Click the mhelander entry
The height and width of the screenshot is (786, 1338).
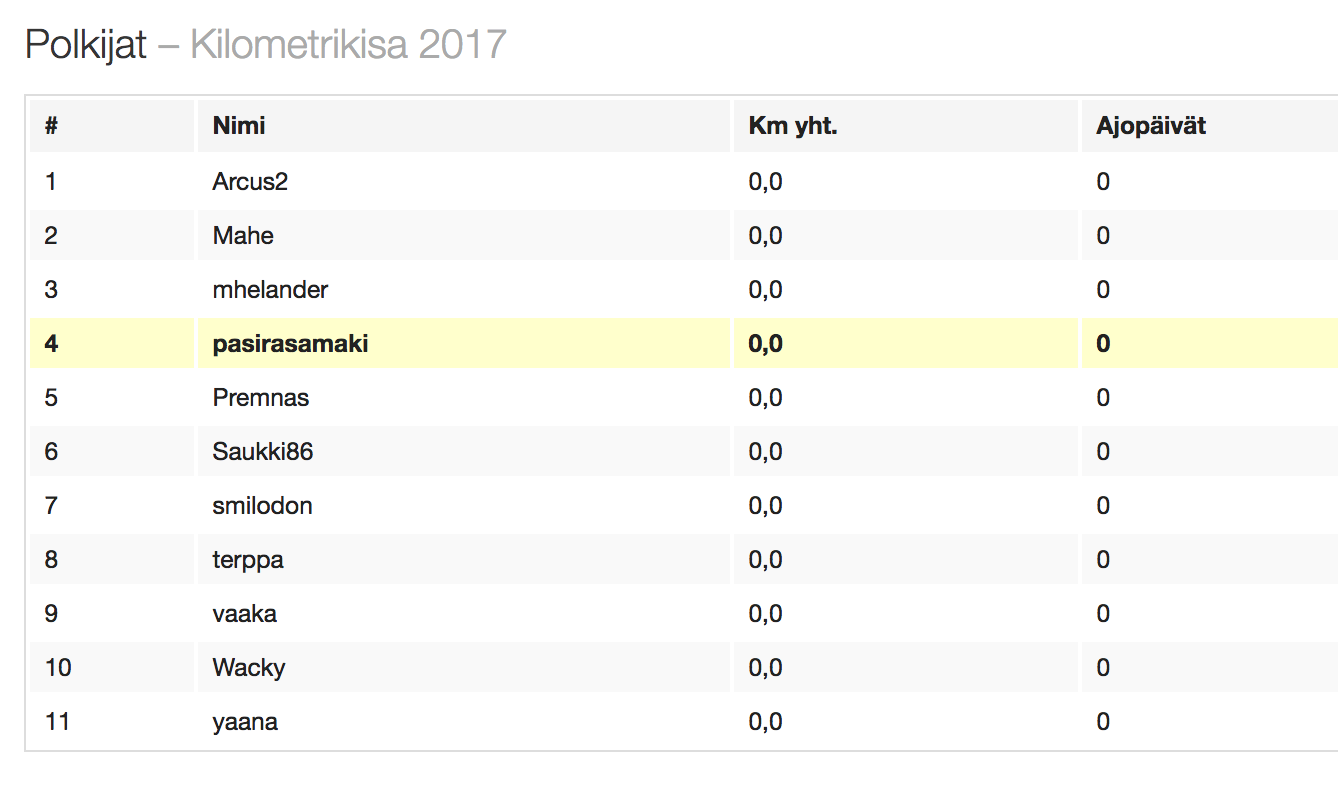point(270,290)
